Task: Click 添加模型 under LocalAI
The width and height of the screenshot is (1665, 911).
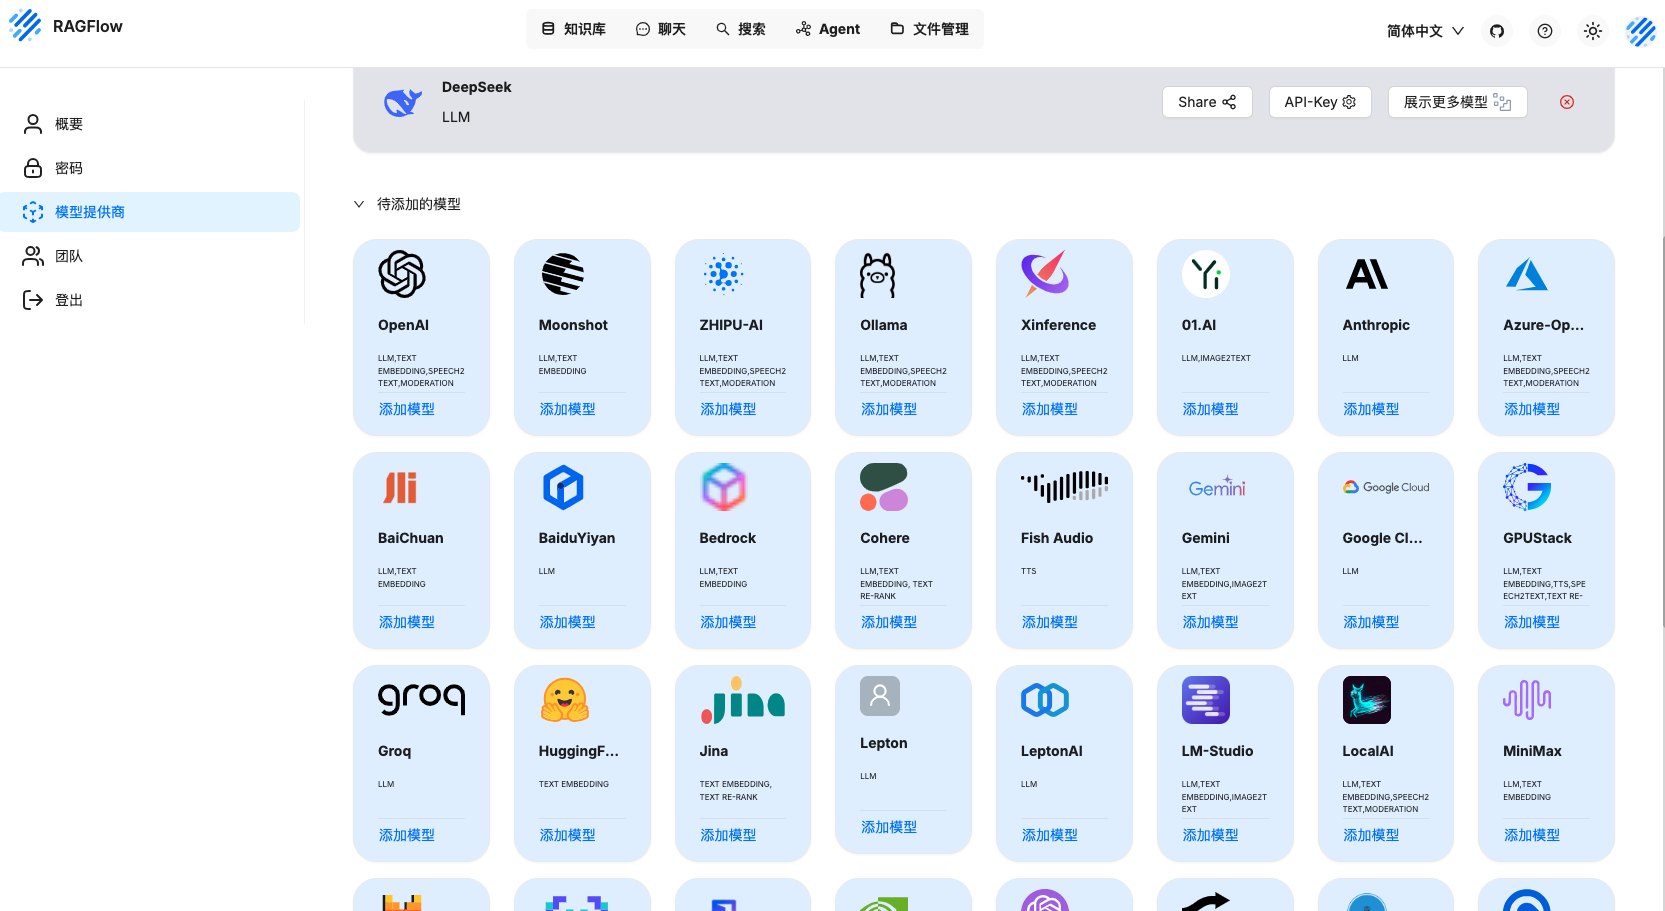Action: point(1371,835)
